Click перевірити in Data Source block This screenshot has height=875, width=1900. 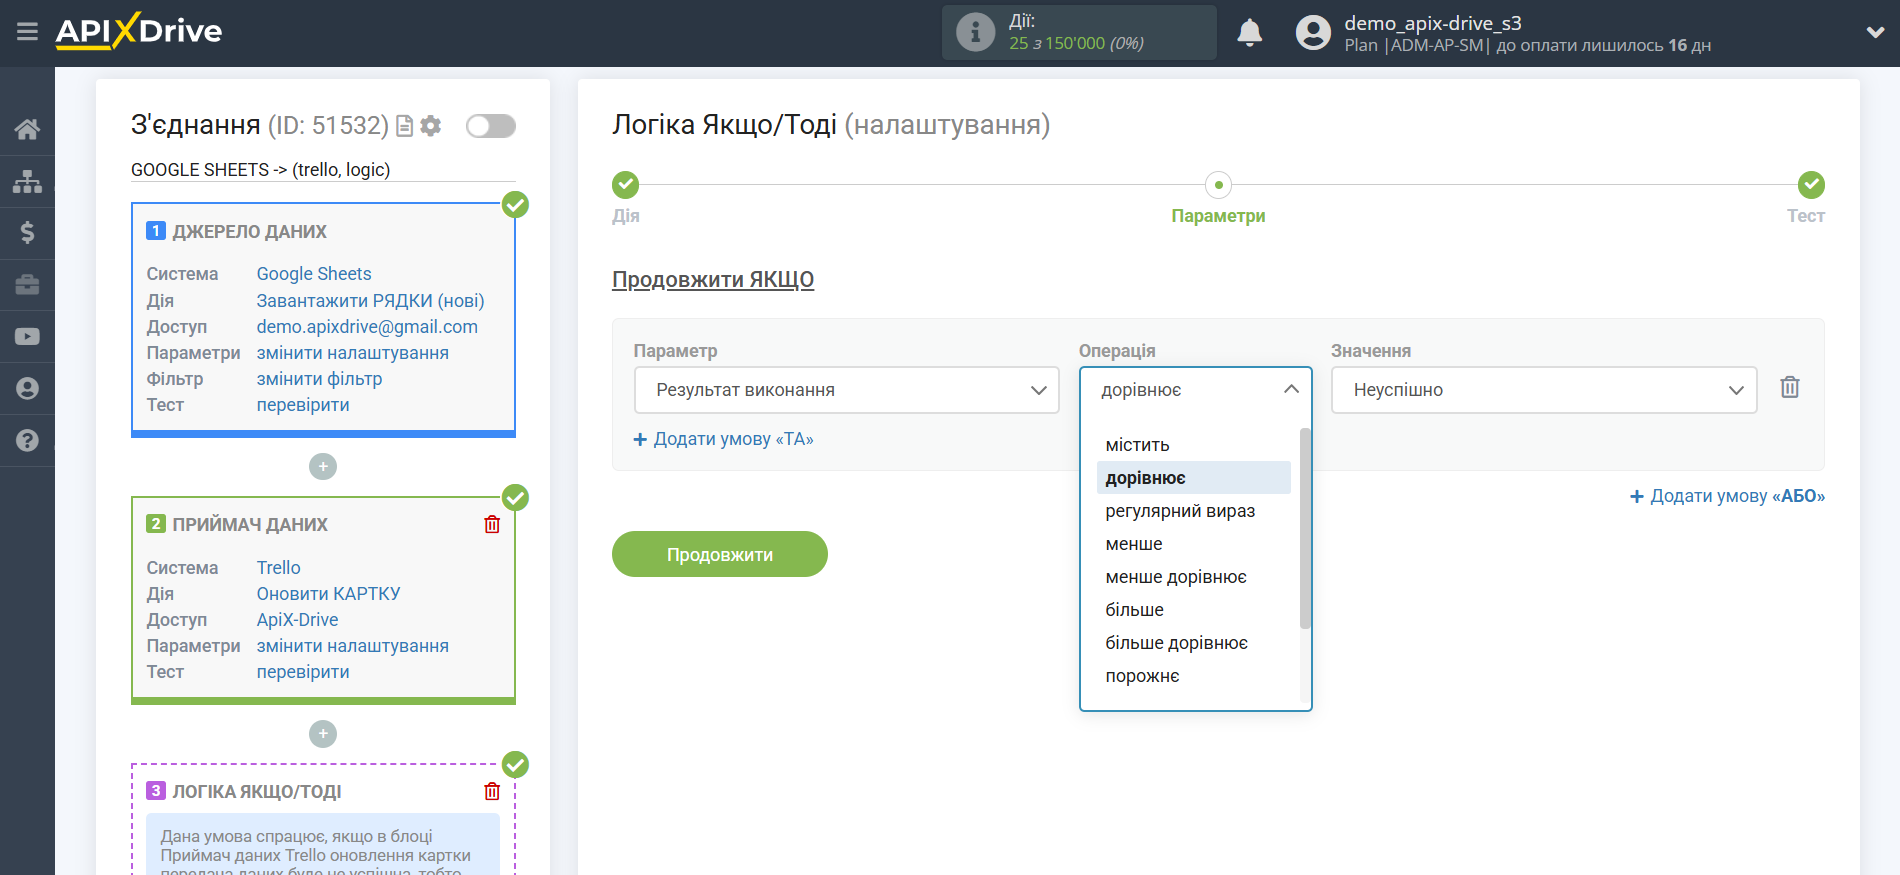point(303,405)
